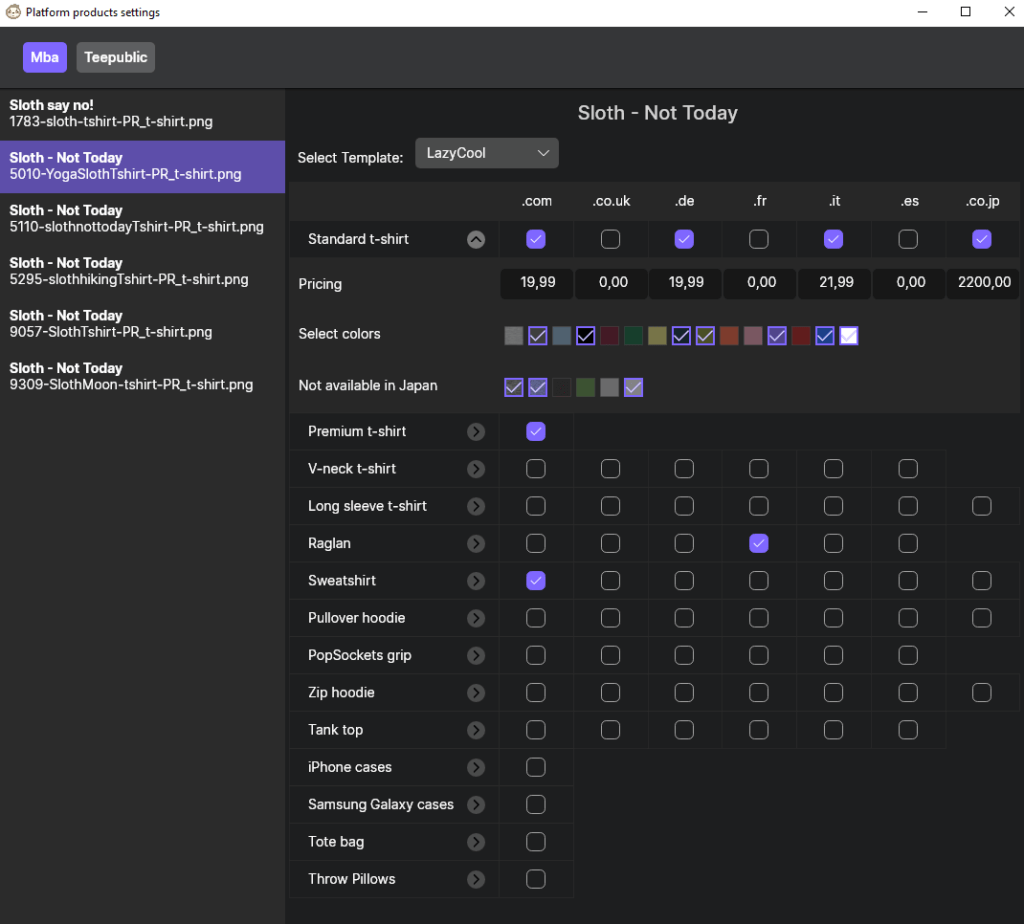Click the sloth app icon in the title bar
The image size is (1024, 924).
13,12
